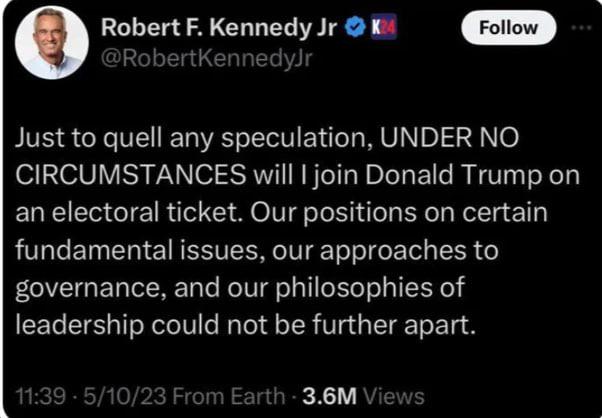The image size is (602, 418).
Task: Open the 3.6M Views count
Action: coord(332,396)
